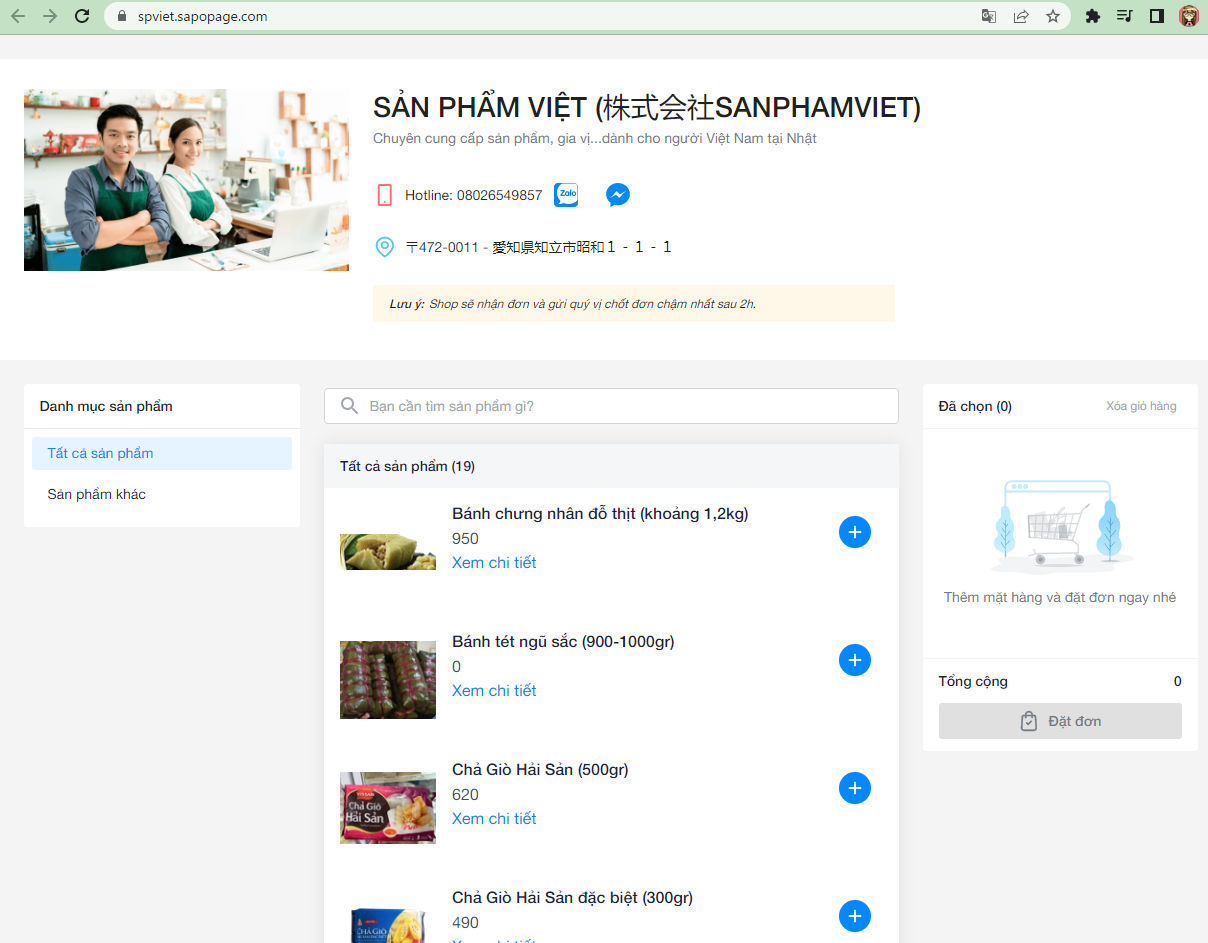
Task: Open the Chả Giò Hải Sản (500gr) thumbnail
Action: click(x=388, y=808)
